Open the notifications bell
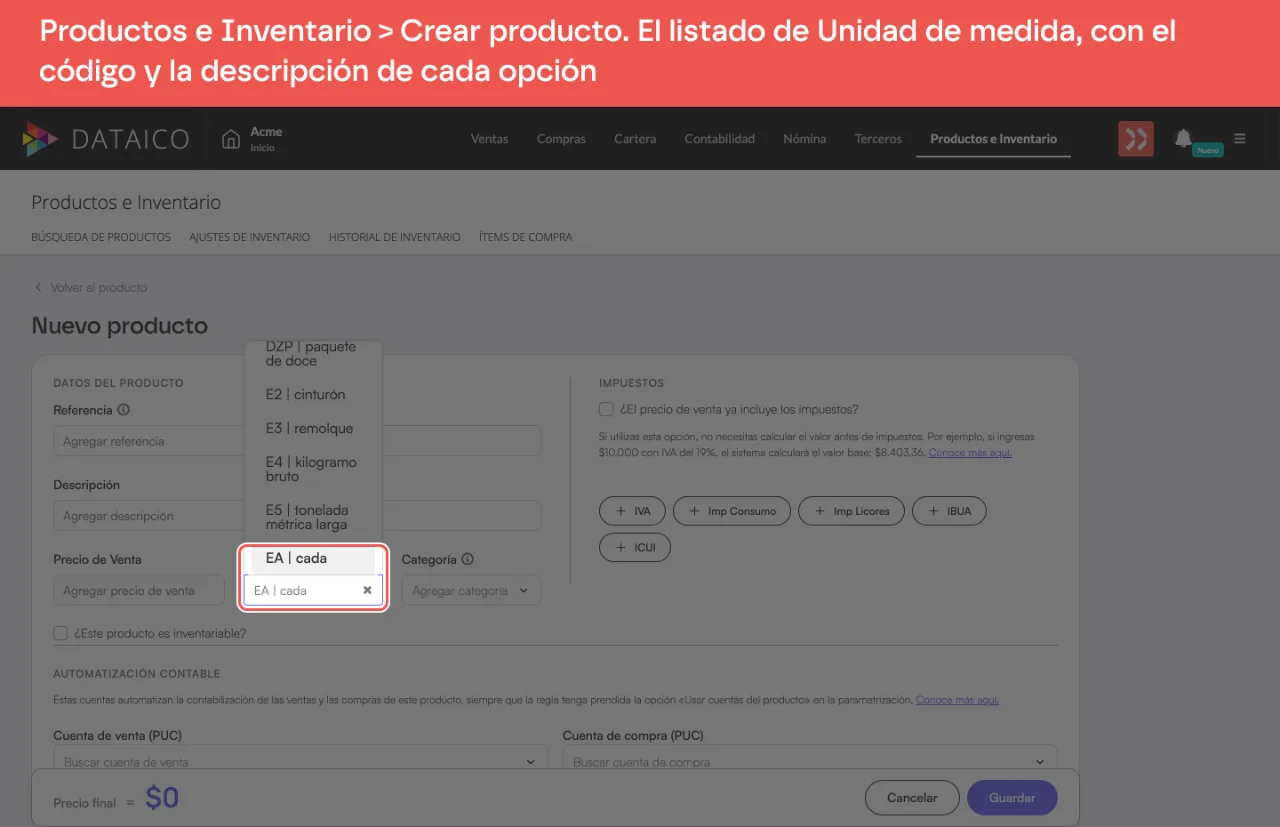This screenshot has height=827, width=1280. tap(1183, 138)
